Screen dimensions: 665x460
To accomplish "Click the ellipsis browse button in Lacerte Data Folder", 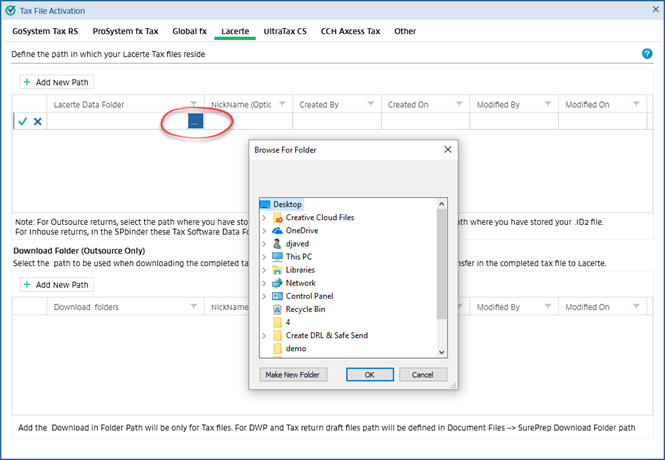I will click(x=195, y=121).
